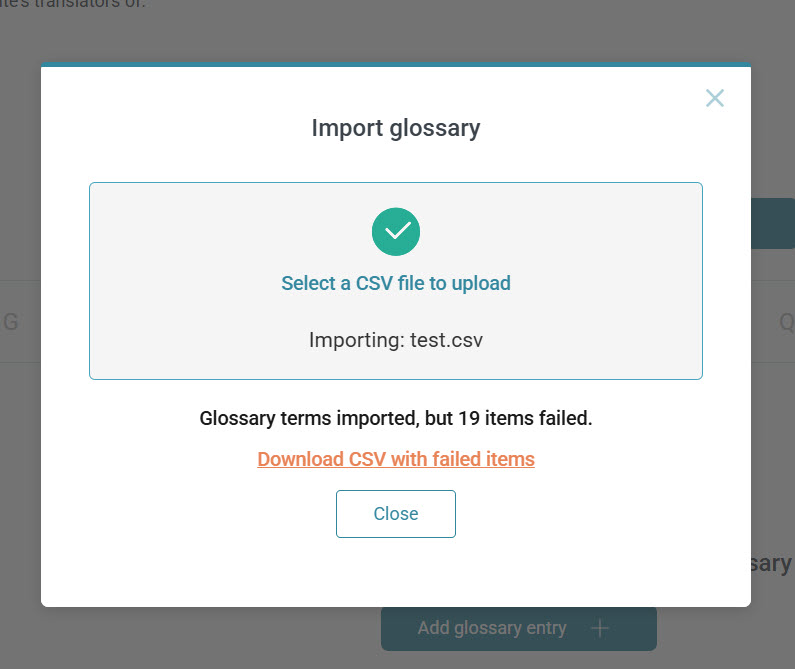This screenshot has width=795, height=669.
Task: Select the G letter tab
Action: [12, 322]
